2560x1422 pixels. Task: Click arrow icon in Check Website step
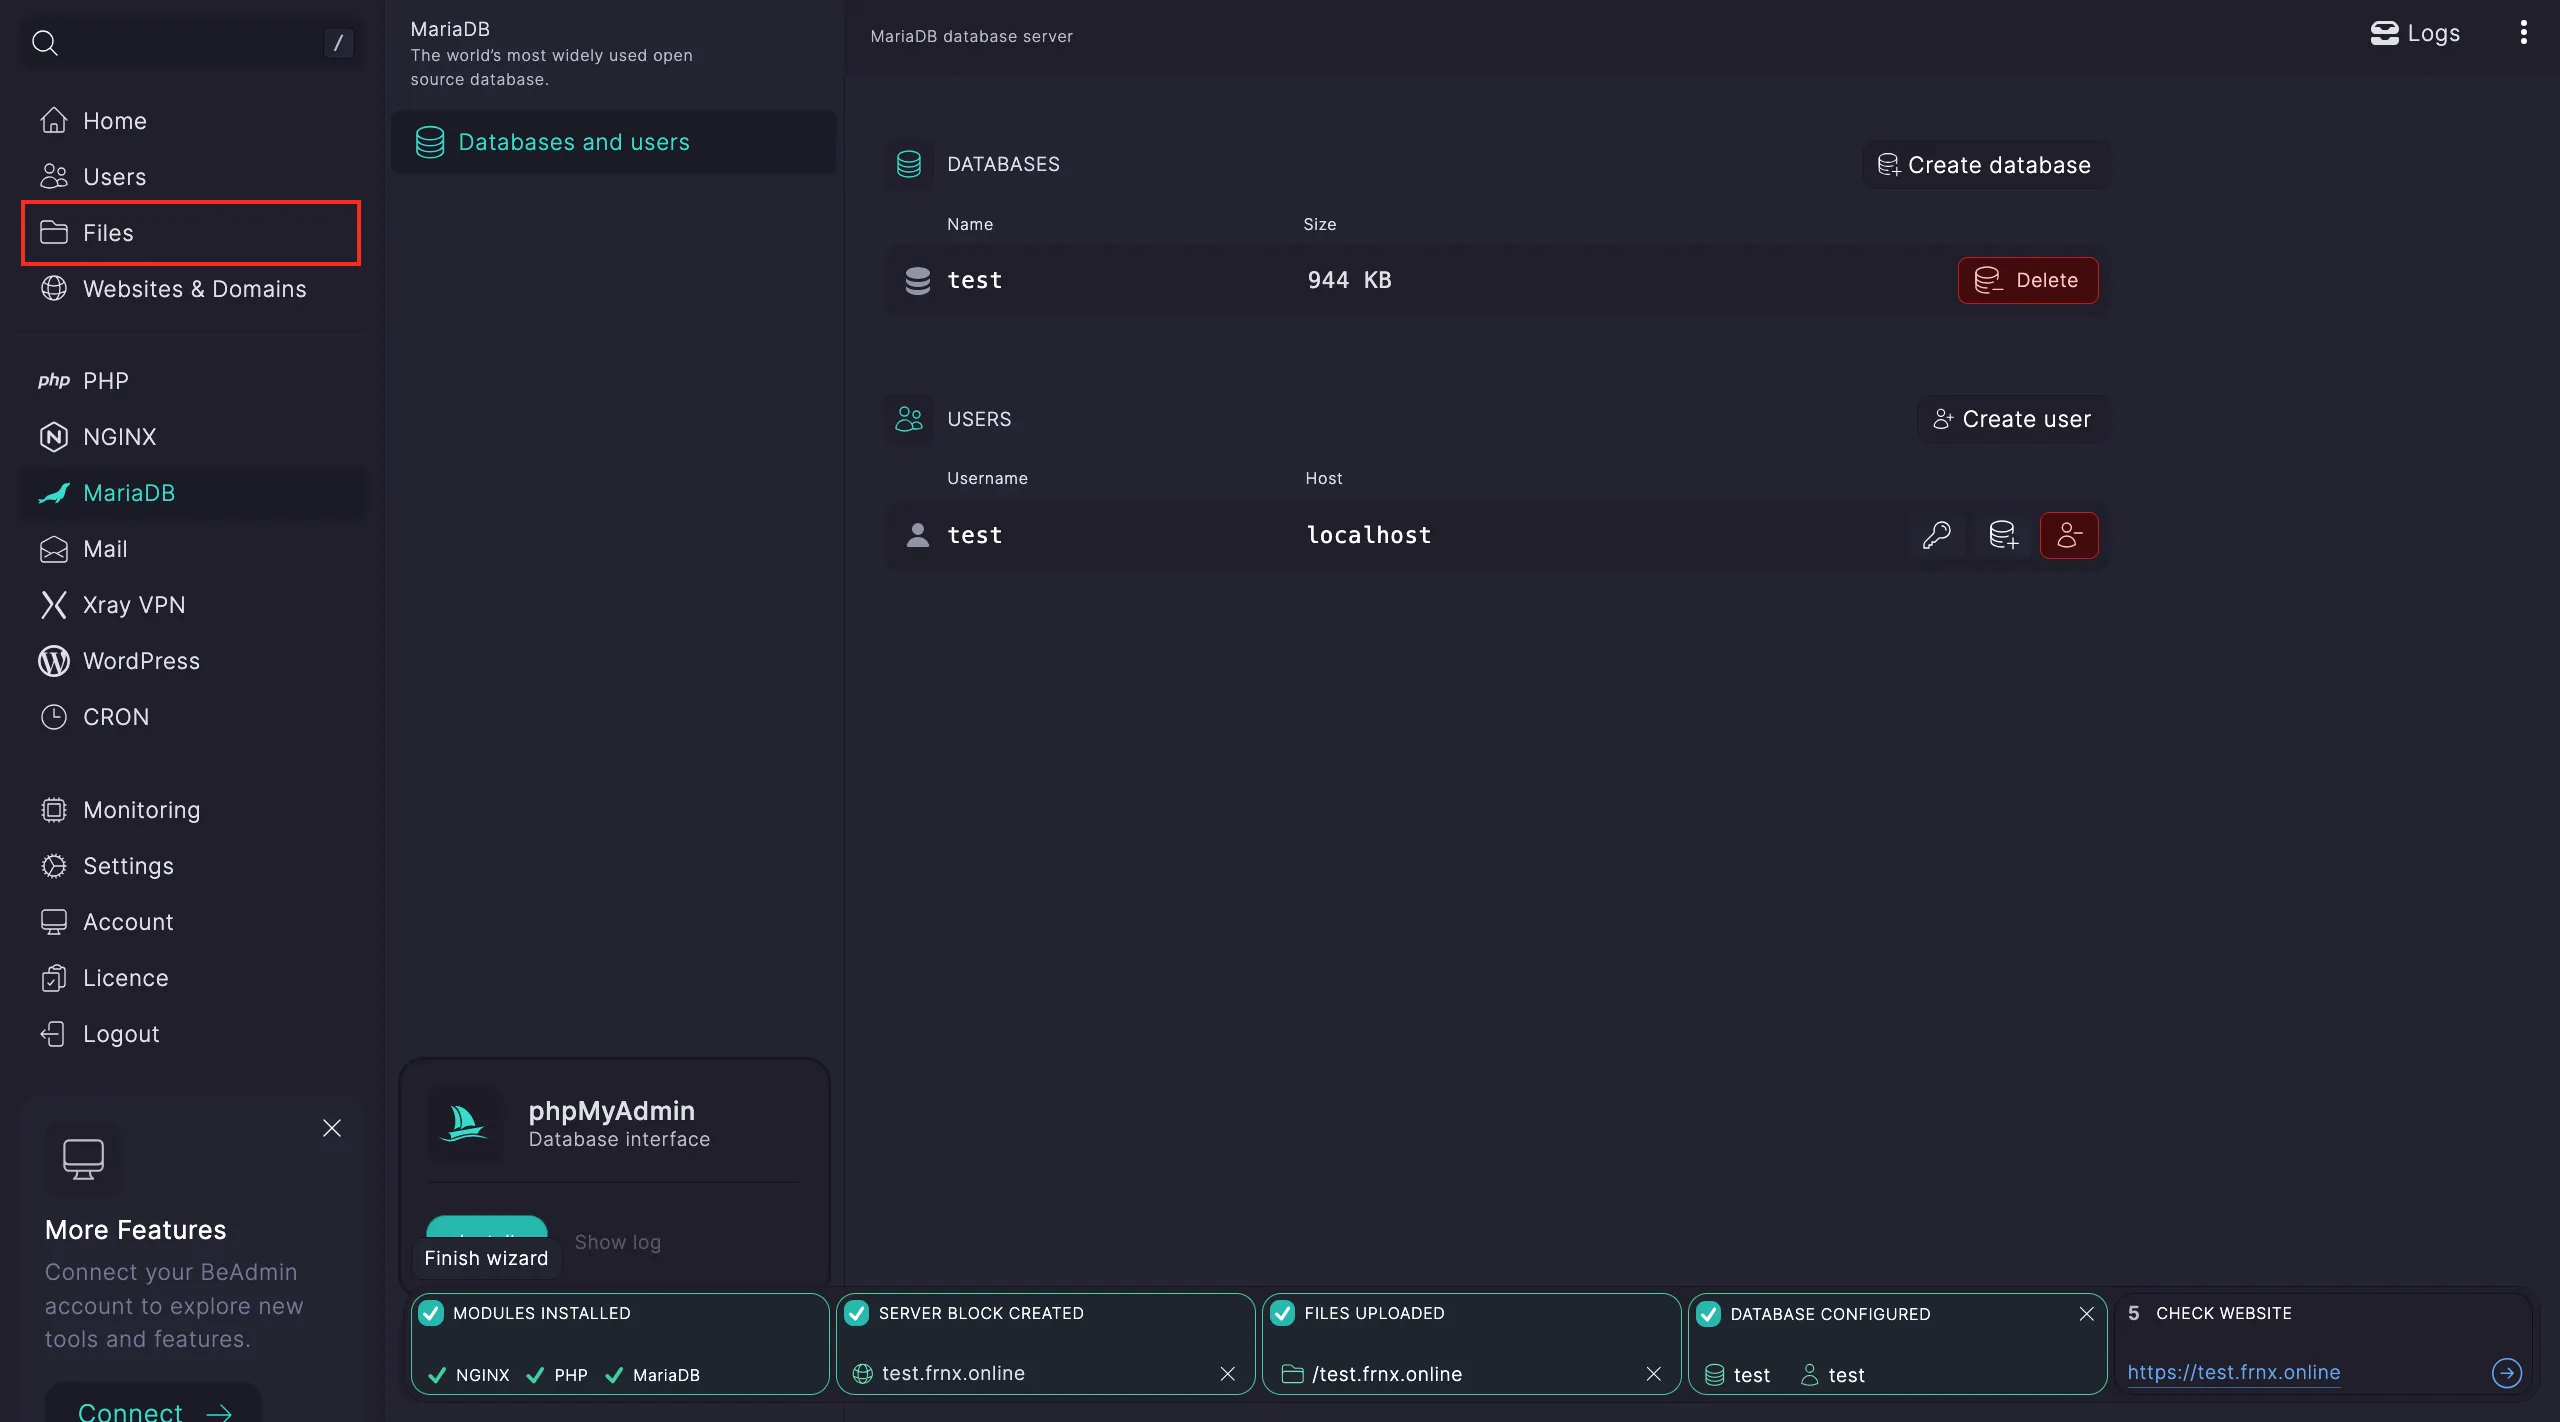[2507, 1373]
